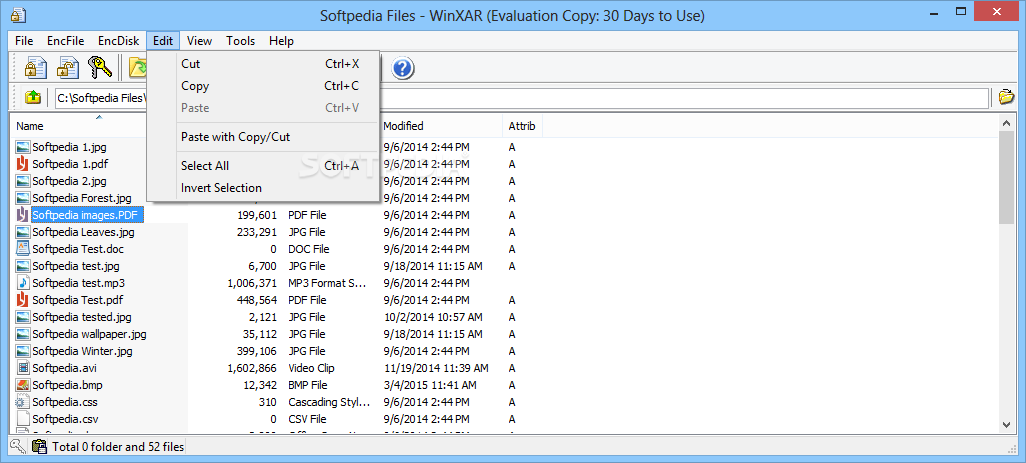Image resolution: width=1026 pixels, height=463 pixels.
Task: Open the Help menu
Action: pos(281,41)
